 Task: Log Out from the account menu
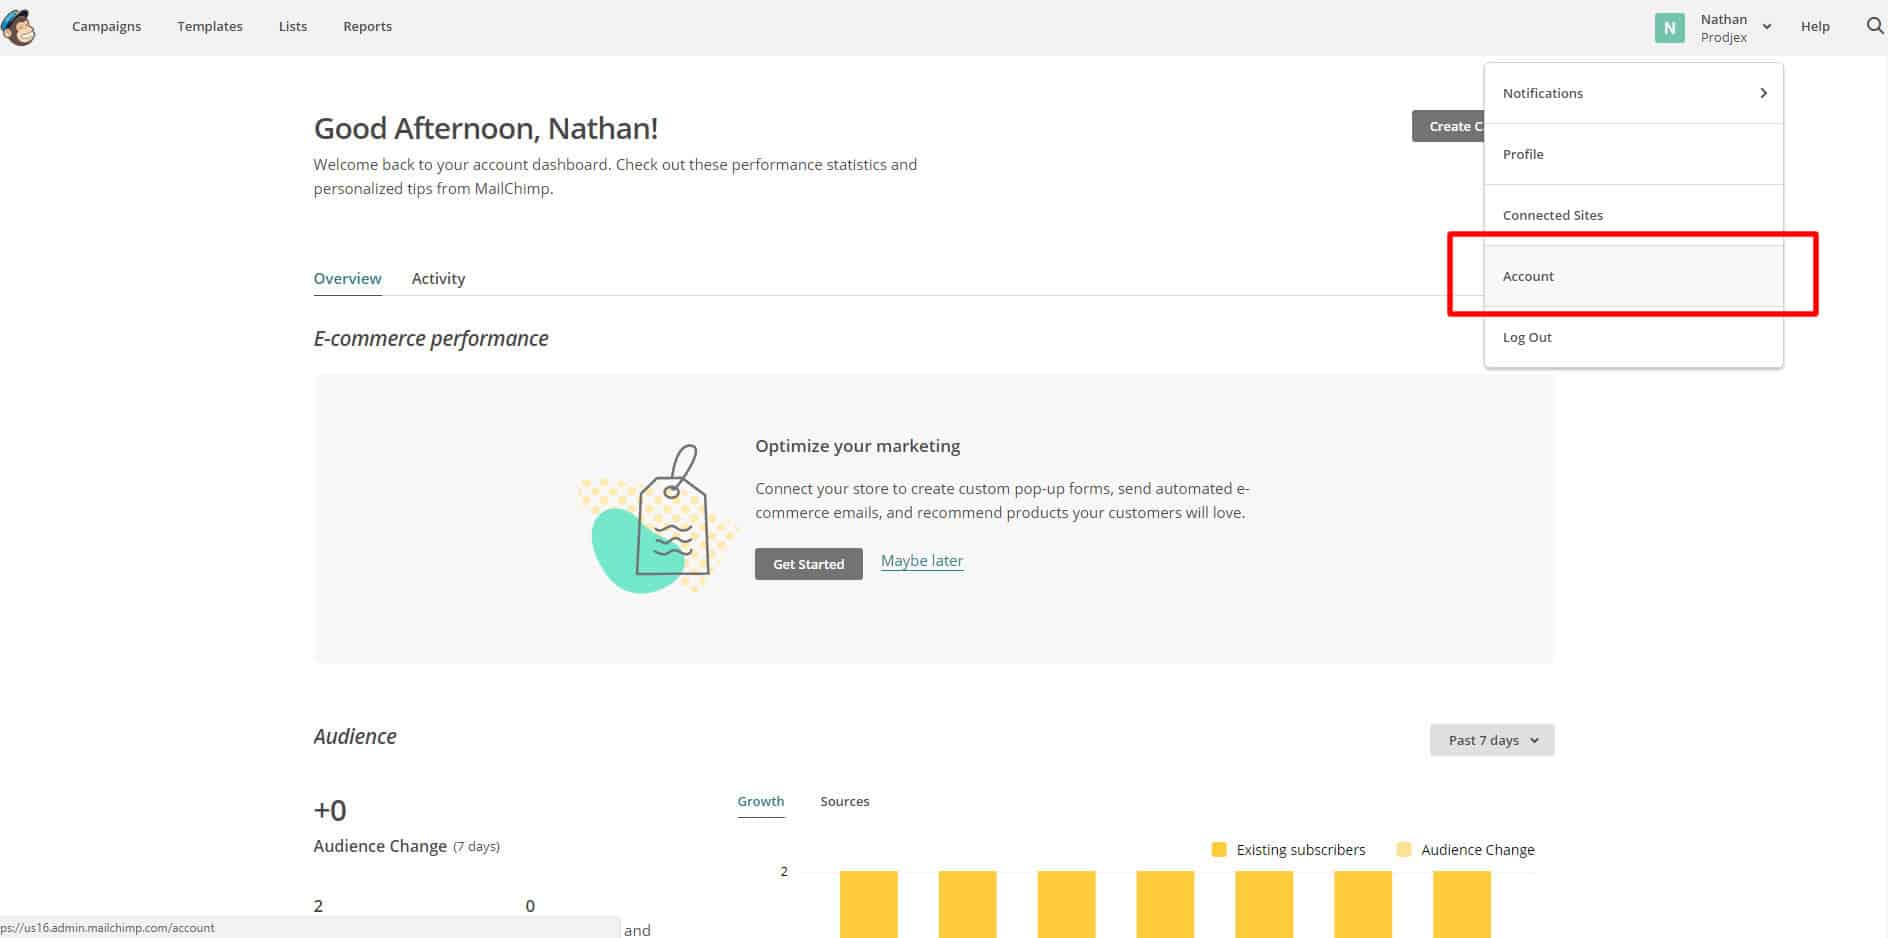click(1527, 337)
